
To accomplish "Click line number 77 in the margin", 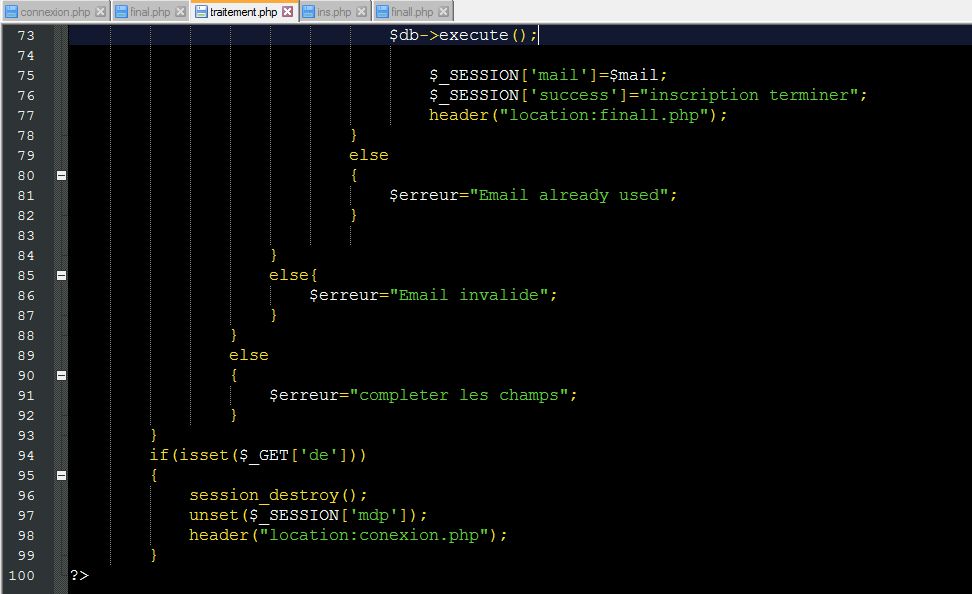I will pos(26,115).
